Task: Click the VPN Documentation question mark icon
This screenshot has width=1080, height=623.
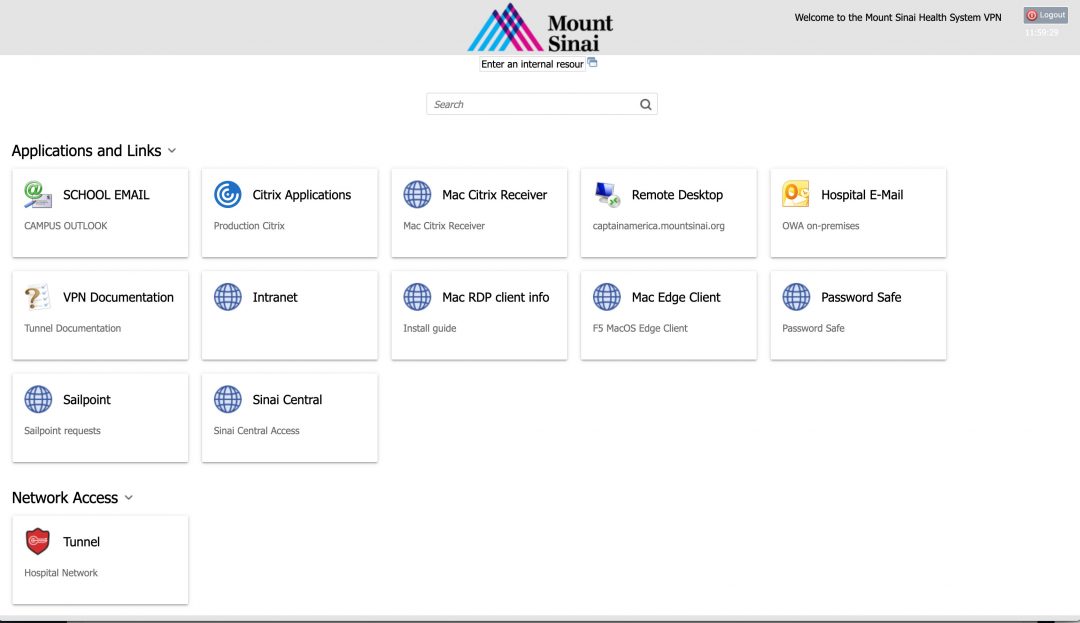Action: coord(38,297)
